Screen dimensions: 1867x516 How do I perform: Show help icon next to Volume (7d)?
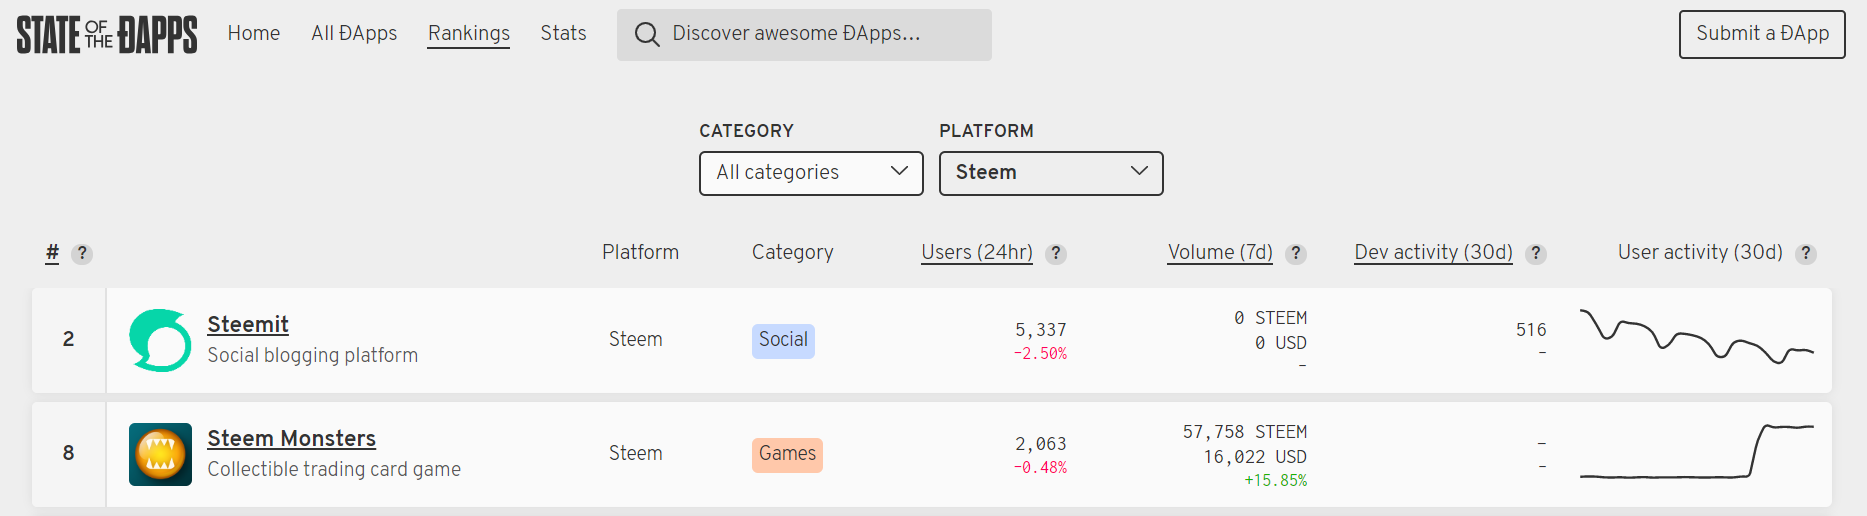1296,254
